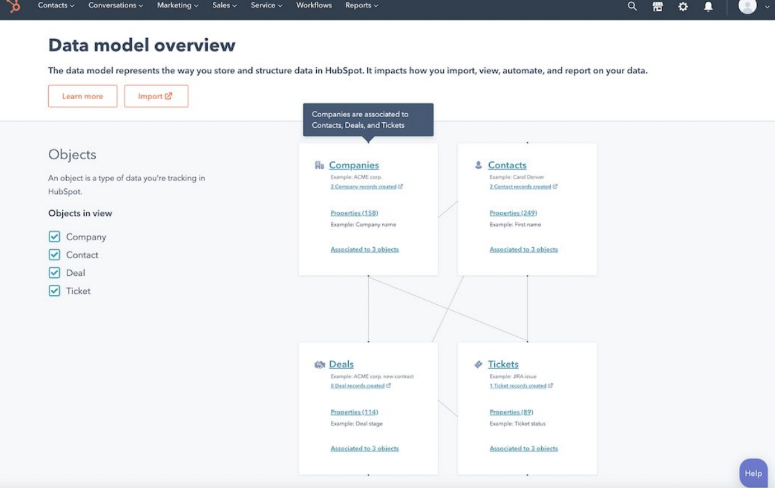775x488 pixels.
Task: Click the Tickets icon
Action: [x=478, y=364]
